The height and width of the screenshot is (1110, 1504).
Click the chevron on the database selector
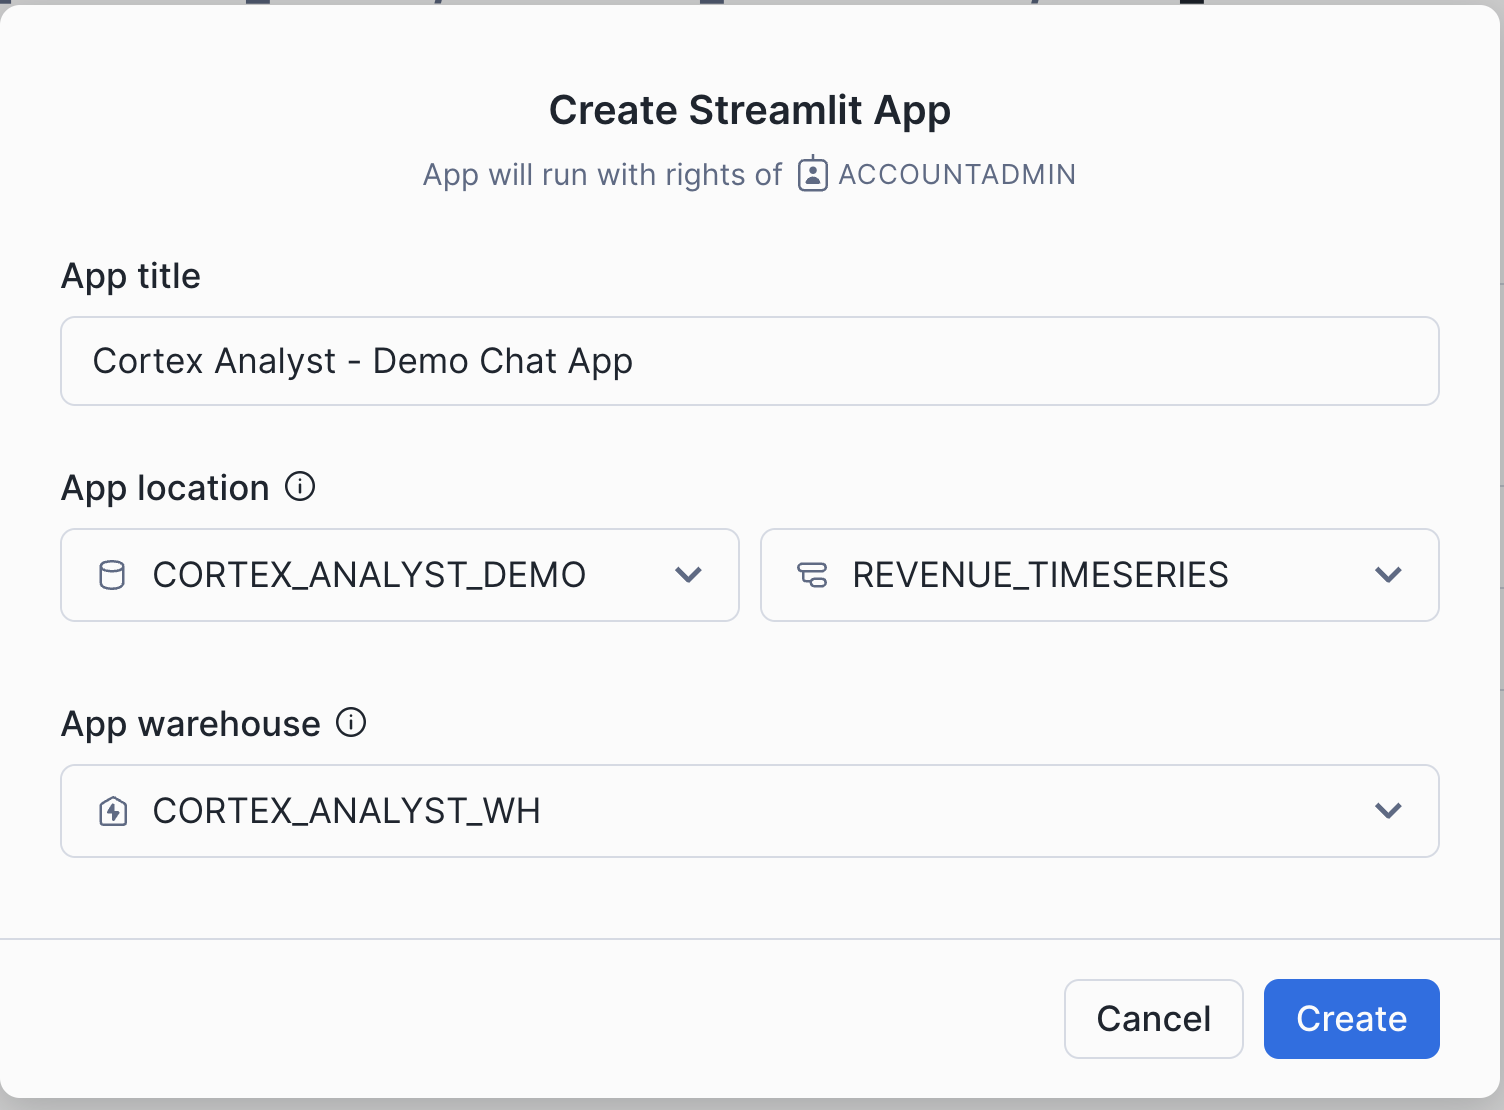tap(688, 575)
